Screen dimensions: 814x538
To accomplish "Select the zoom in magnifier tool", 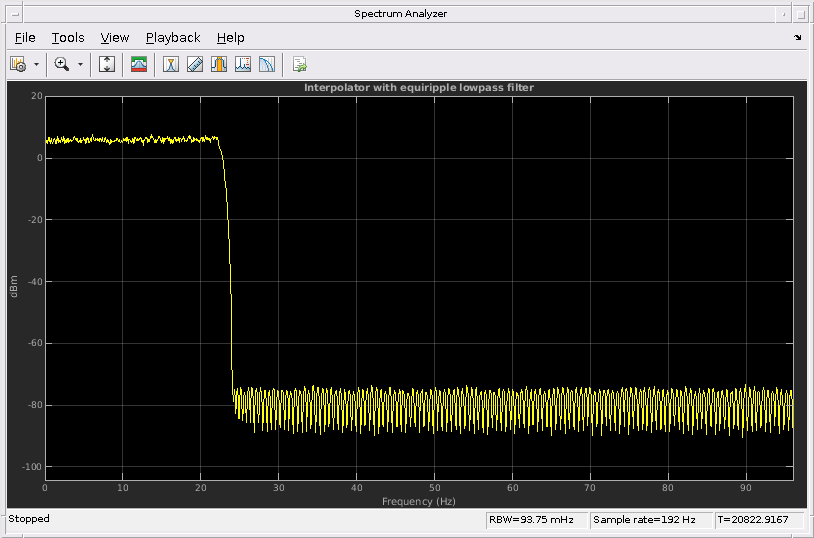I will pos(62,64).
